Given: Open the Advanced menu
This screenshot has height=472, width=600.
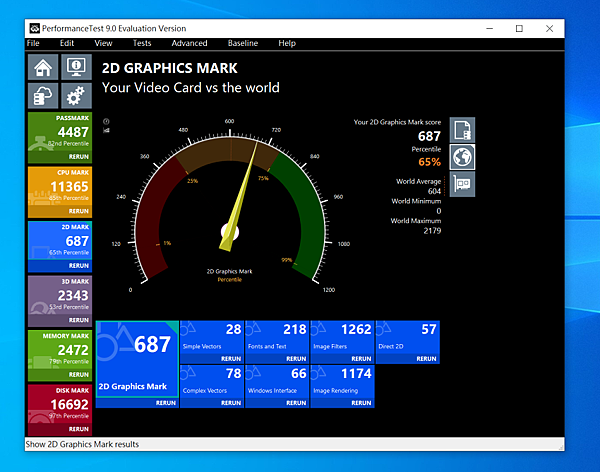Looking at the screenshot, I should (x=189, y=43).
